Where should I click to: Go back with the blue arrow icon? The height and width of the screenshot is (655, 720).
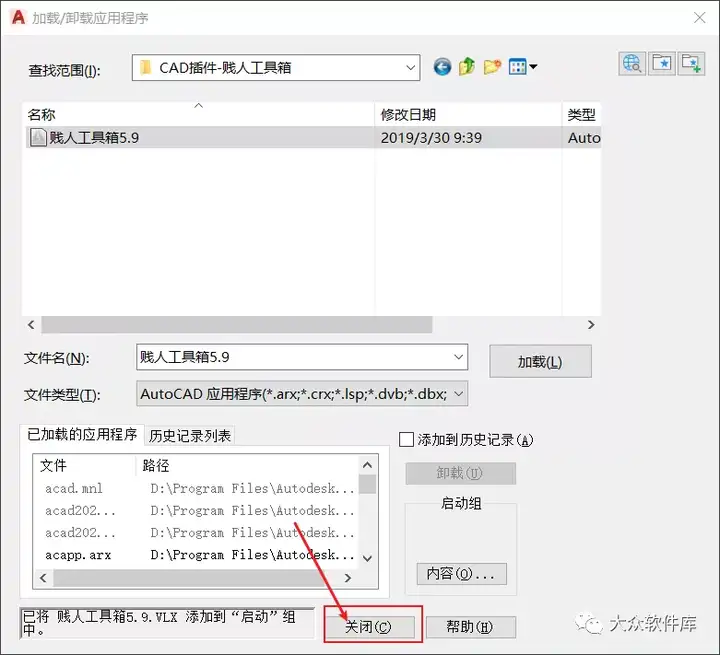pyautogui.click(x=442, y=68)
